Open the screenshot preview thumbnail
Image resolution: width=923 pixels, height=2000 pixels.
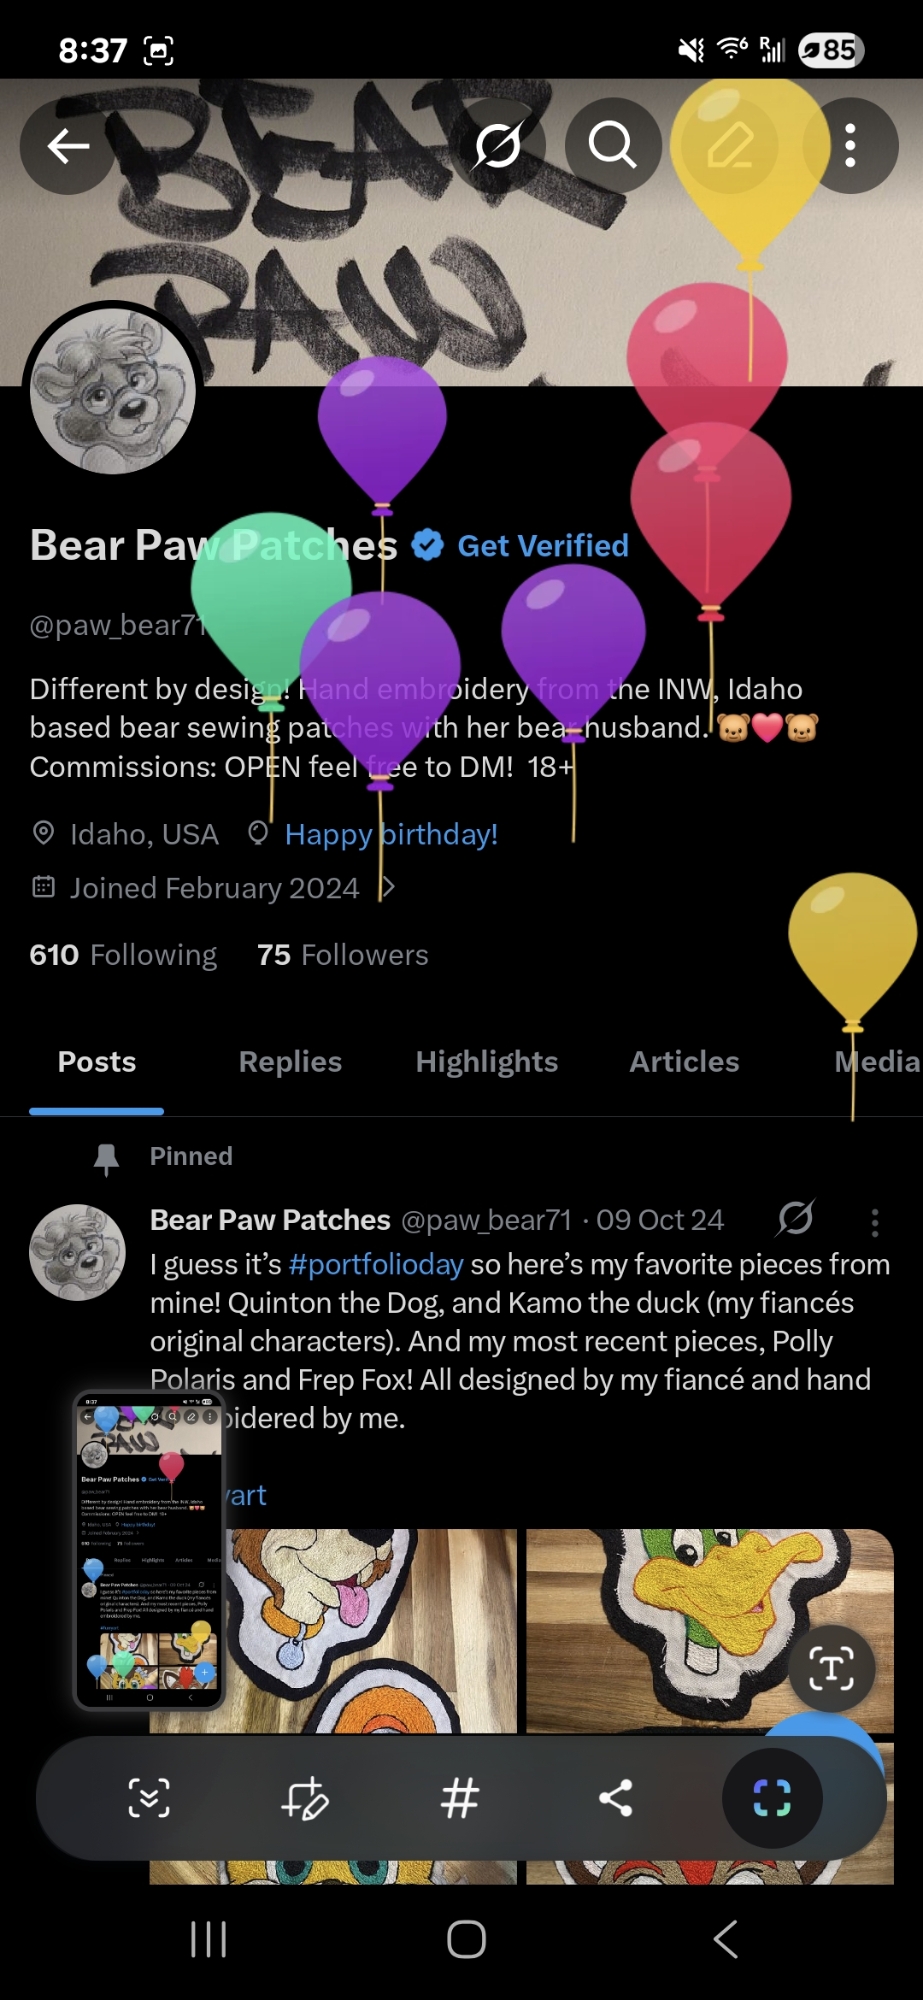(x=149, y=1550)
